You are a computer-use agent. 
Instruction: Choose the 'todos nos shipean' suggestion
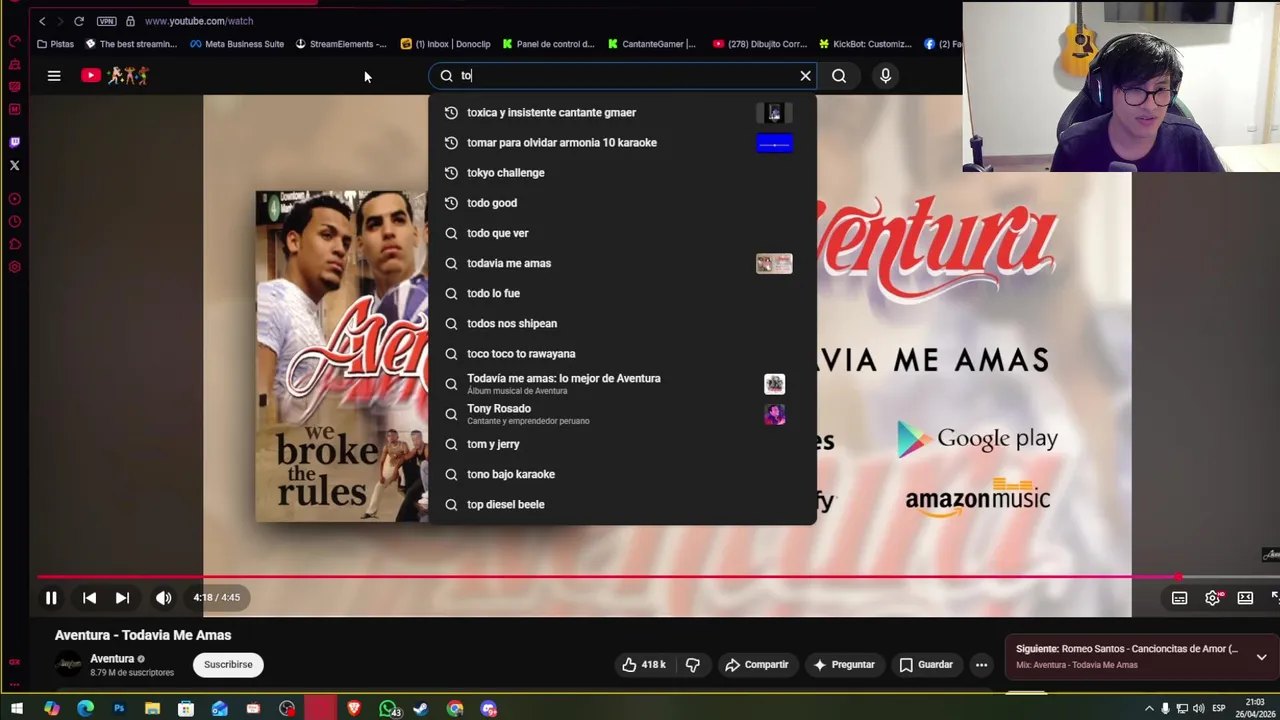[622, 323]
